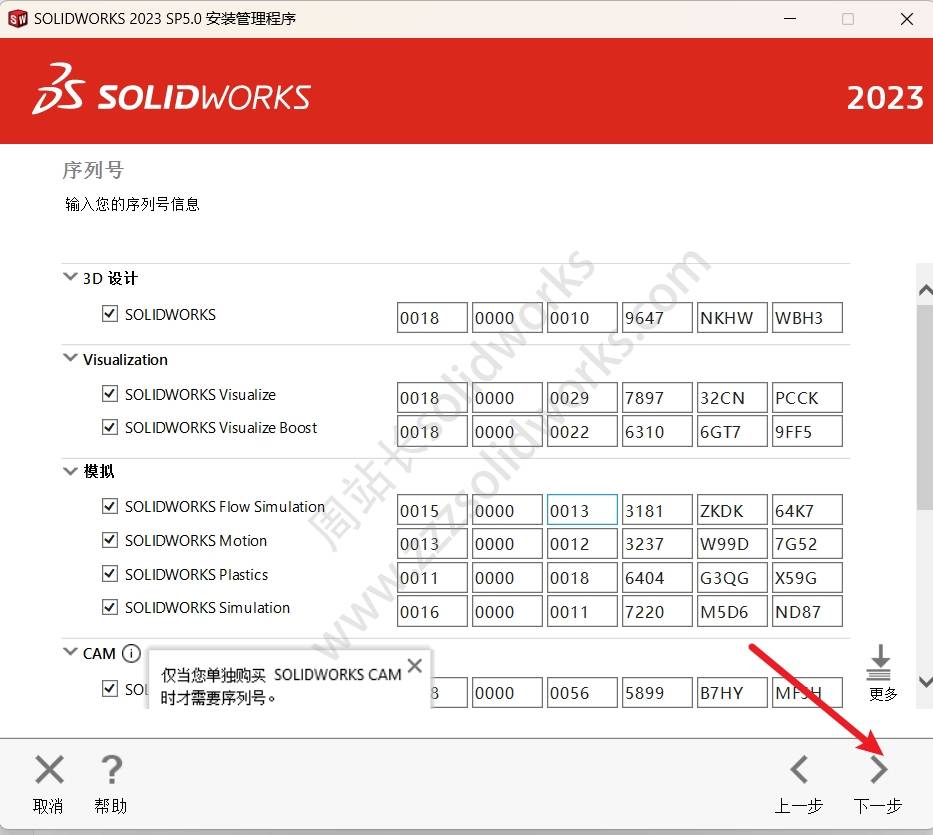This screenshot has height=835, width=933.
Task: Collapse the 模拟 section
Action: [70, 471]
